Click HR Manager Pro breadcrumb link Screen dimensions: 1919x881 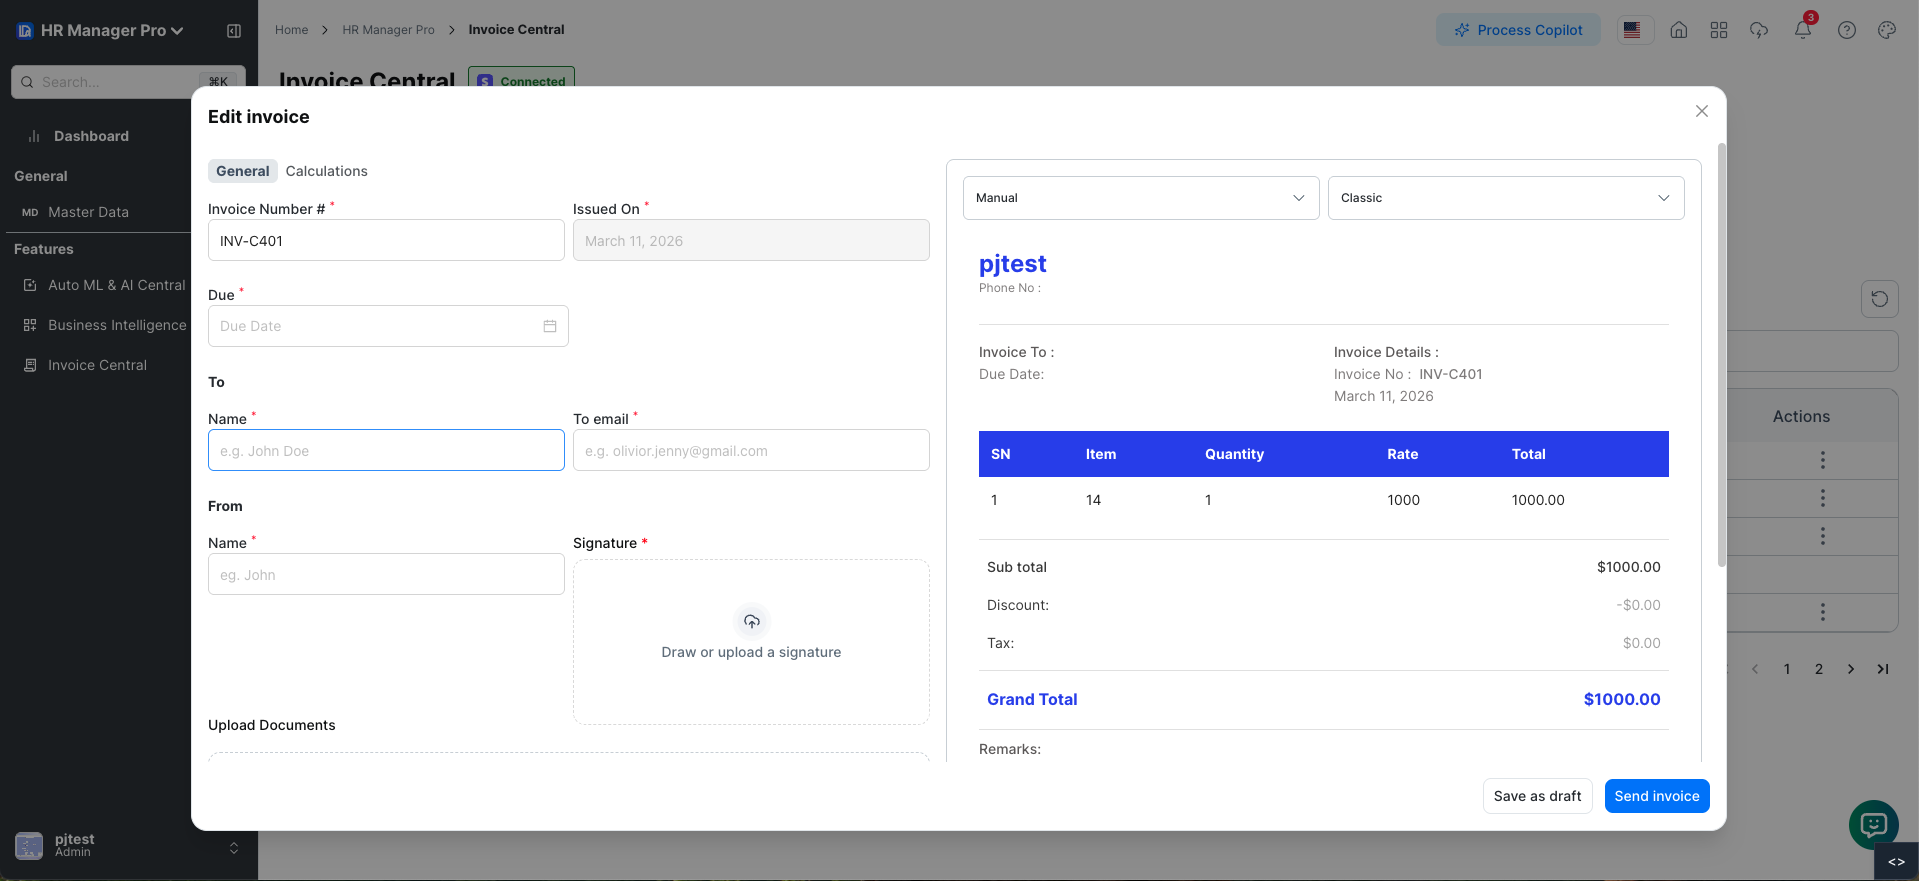(x=388, y=30)
